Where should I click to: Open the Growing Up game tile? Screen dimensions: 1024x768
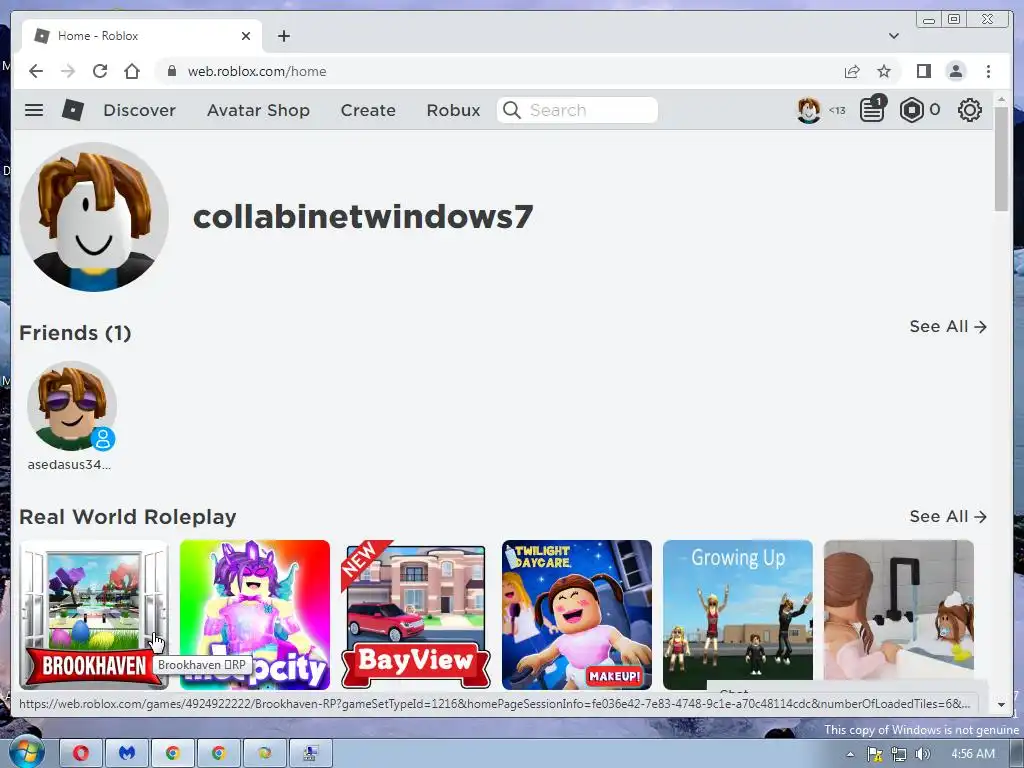pyautogui.click(x=738, y=615)
